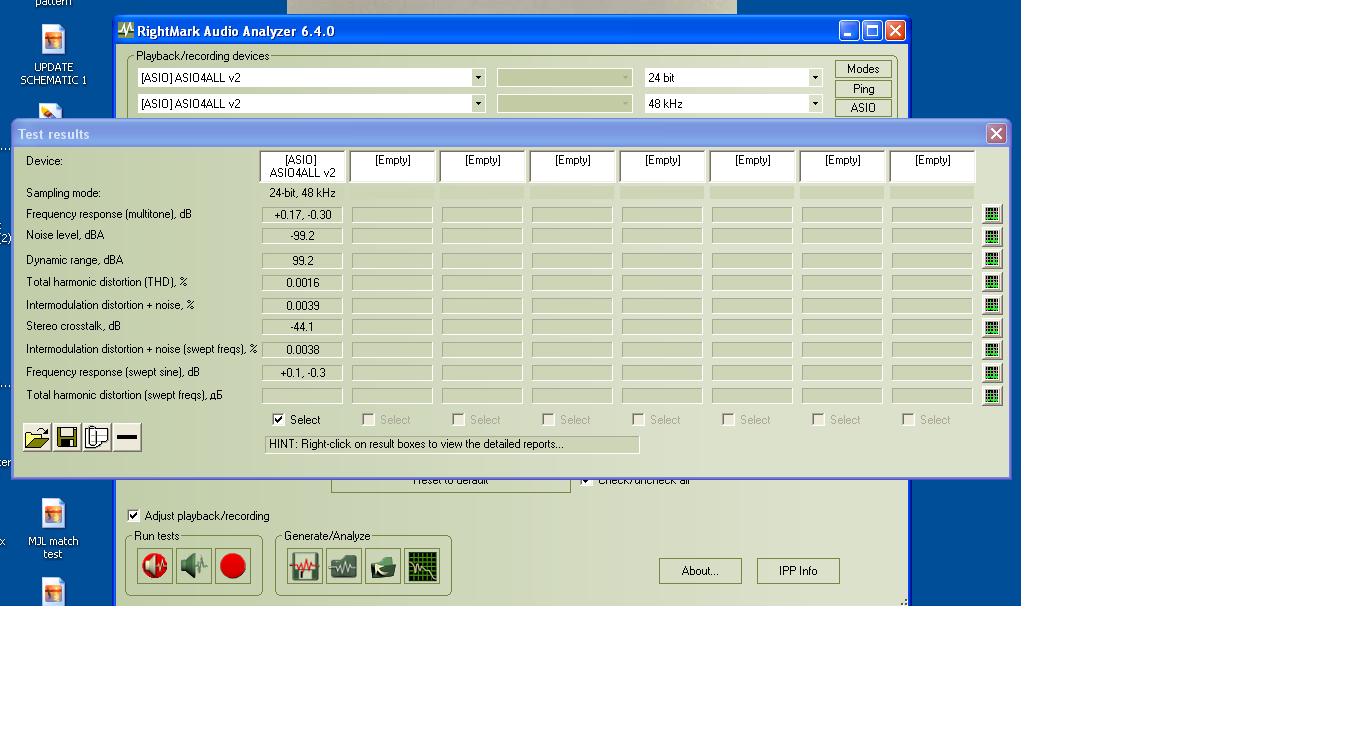
Task: Click the load results folder icon in Generate/Analyze
Action: click(383, 567)
